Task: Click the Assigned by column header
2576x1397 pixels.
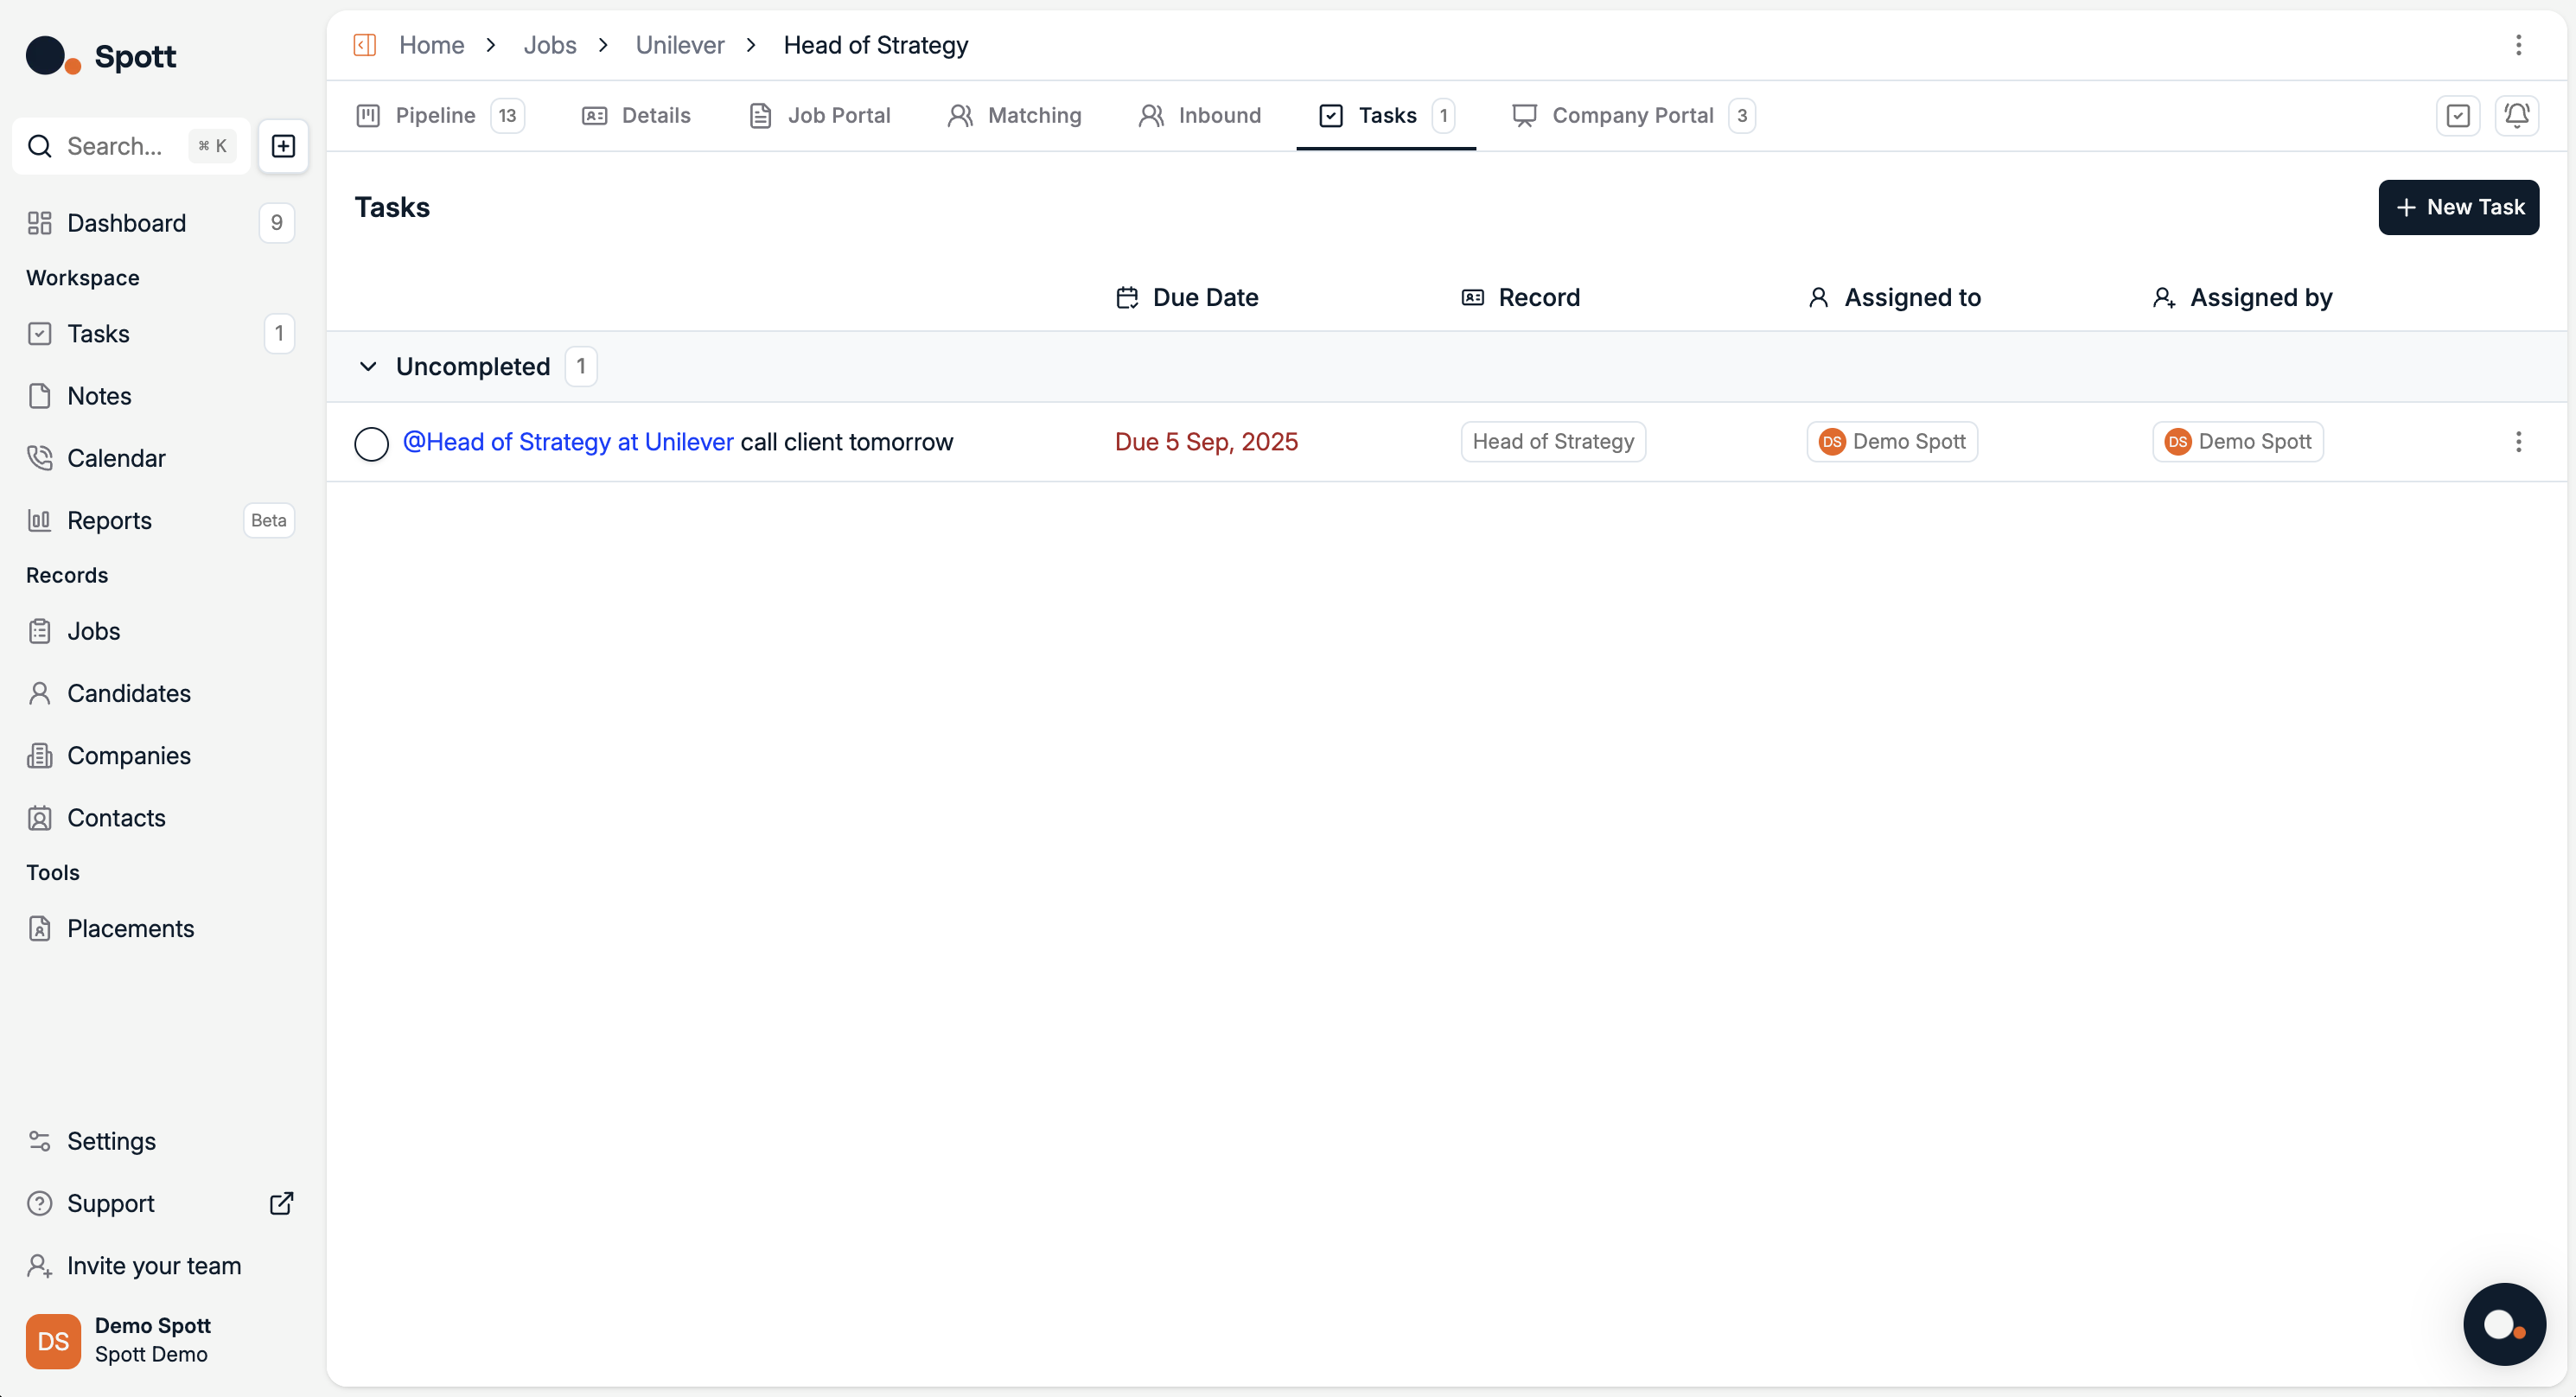Action: click(x=2243, y=298)
